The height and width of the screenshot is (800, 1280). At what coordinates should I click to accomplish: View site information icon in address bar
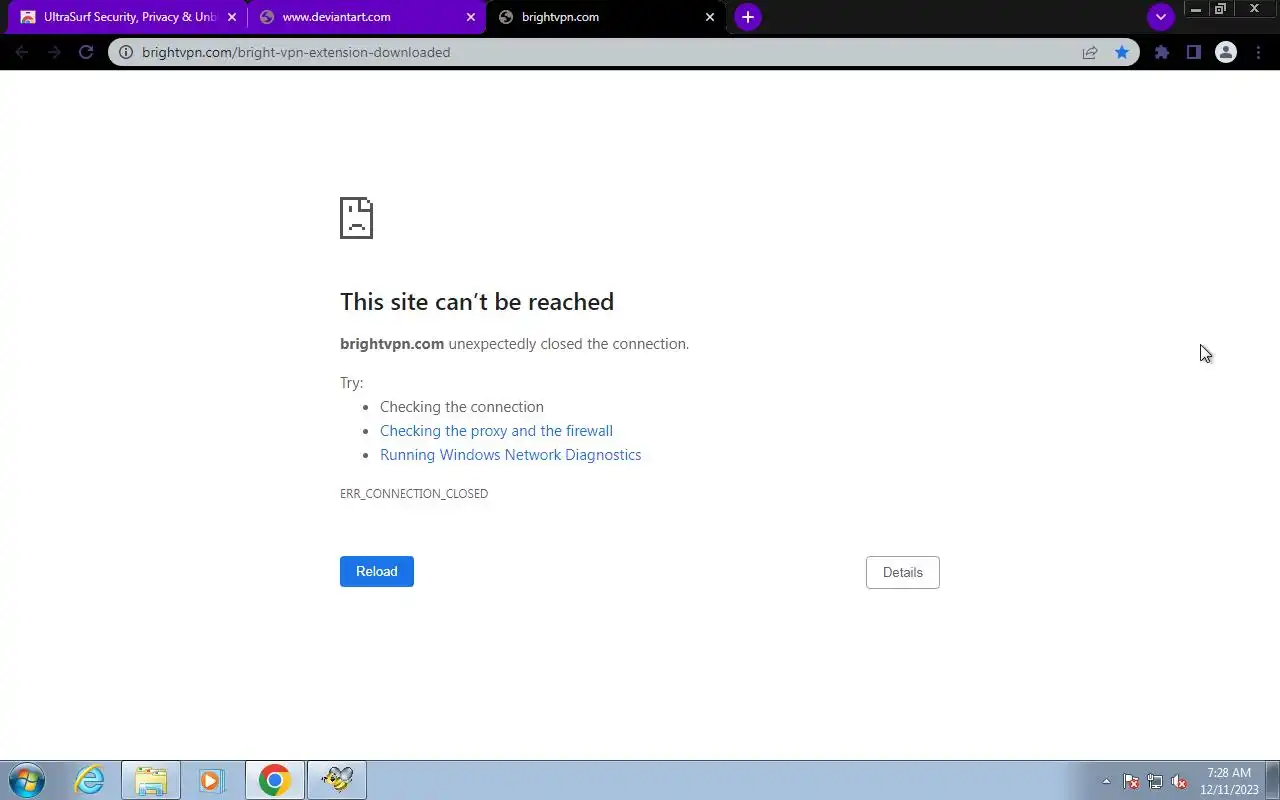point(126,52)
